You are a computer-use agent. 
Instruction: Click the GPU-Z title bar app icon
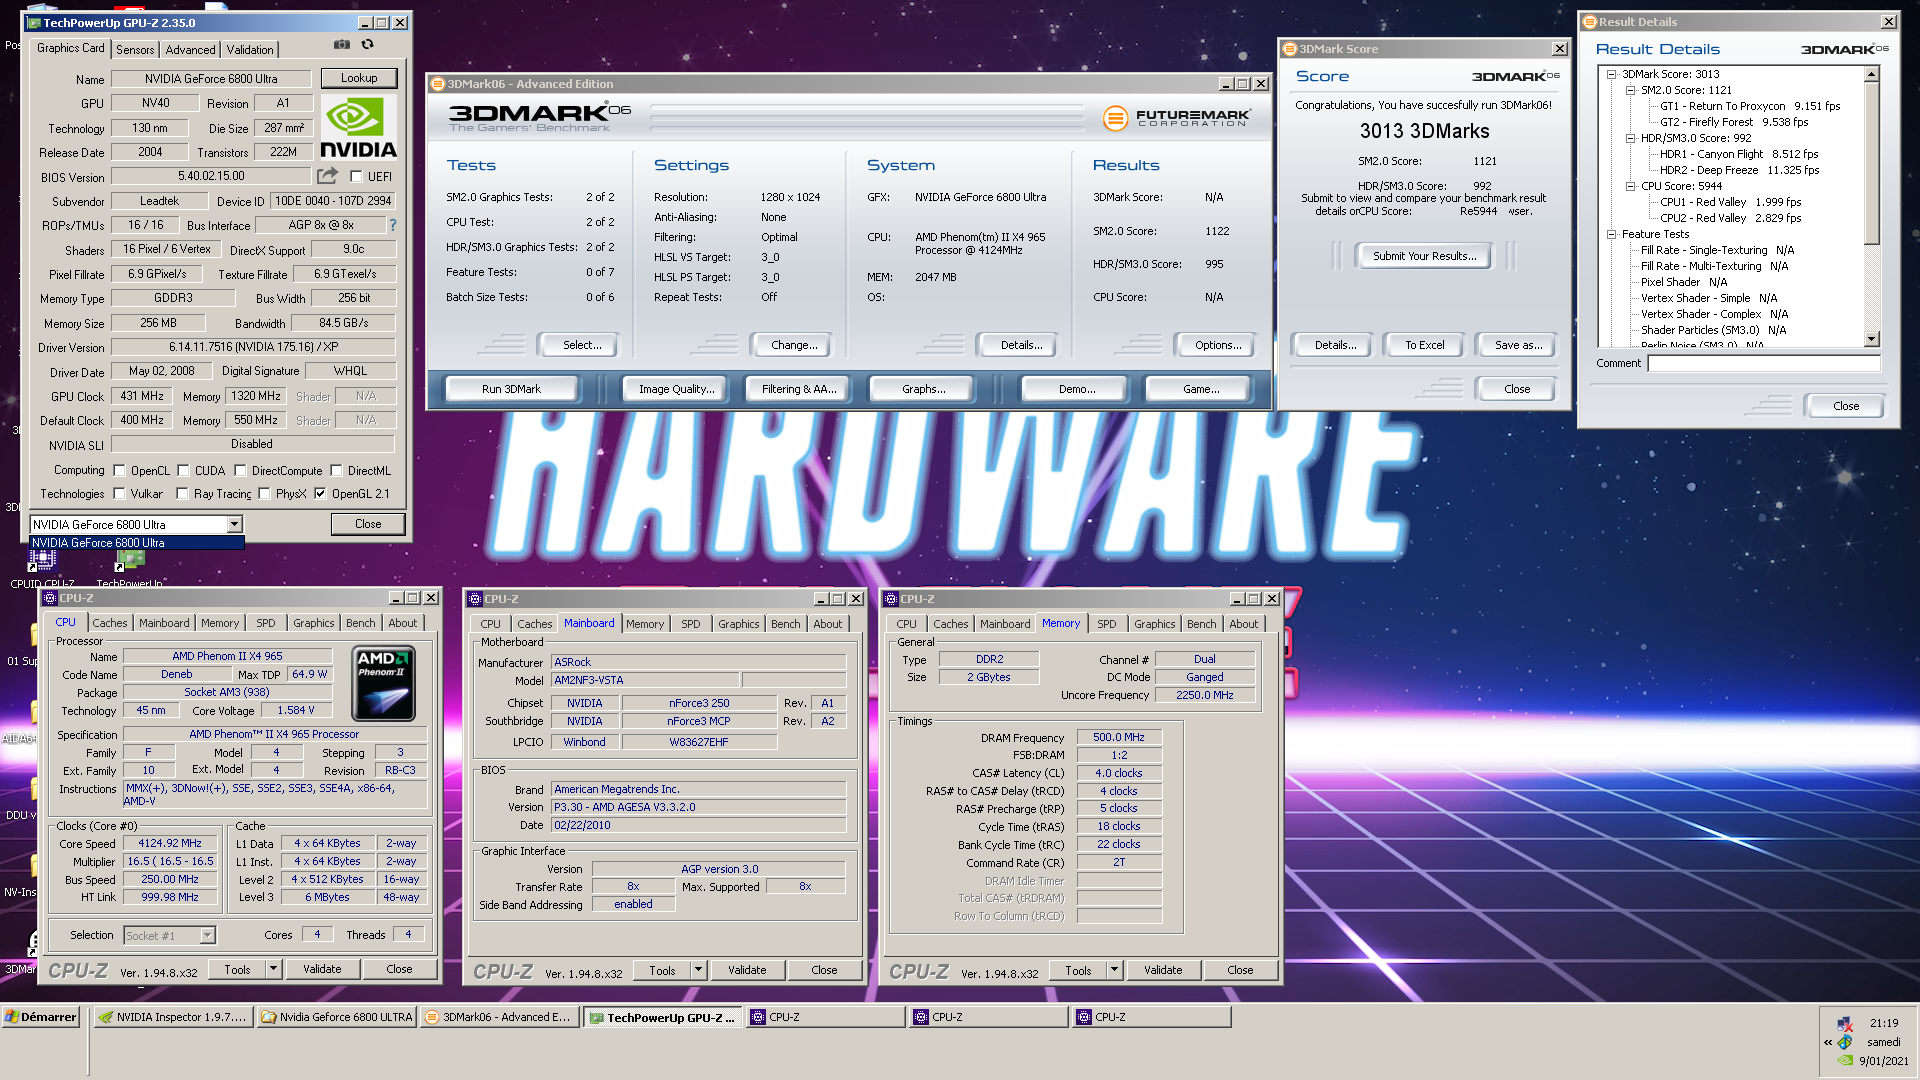34,22
